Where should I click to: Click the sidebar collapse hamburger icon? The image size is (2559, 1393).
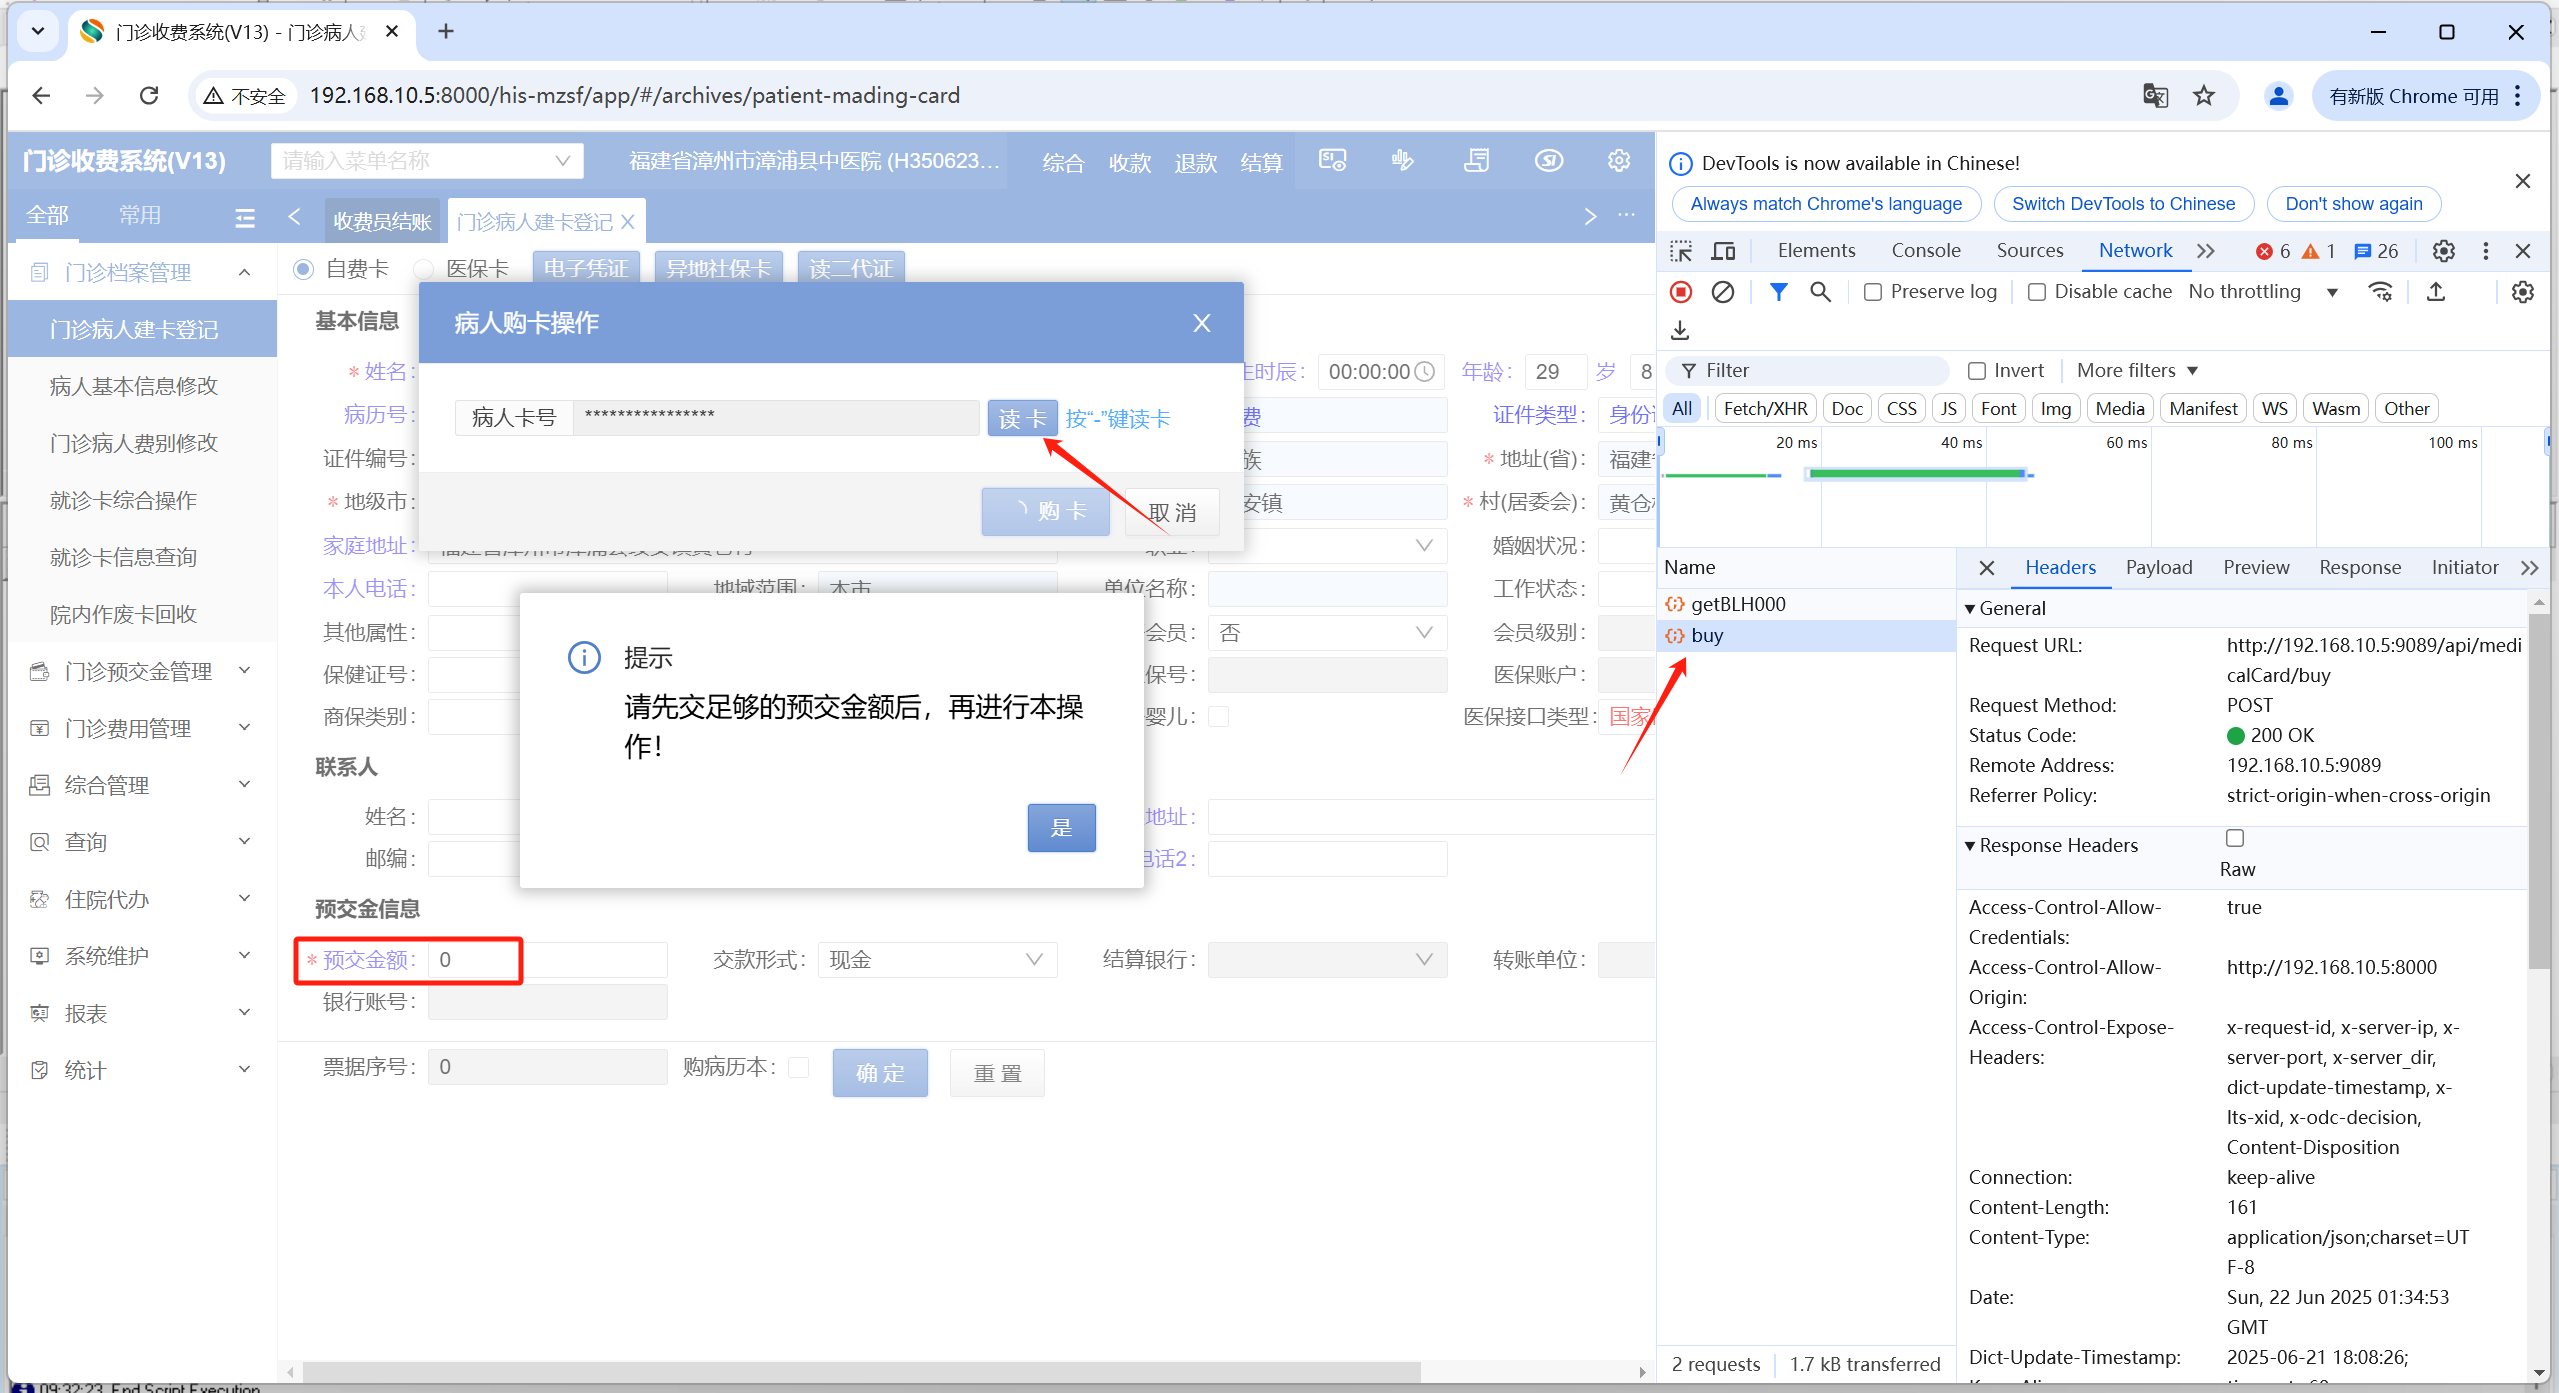[x=245, y=217]
